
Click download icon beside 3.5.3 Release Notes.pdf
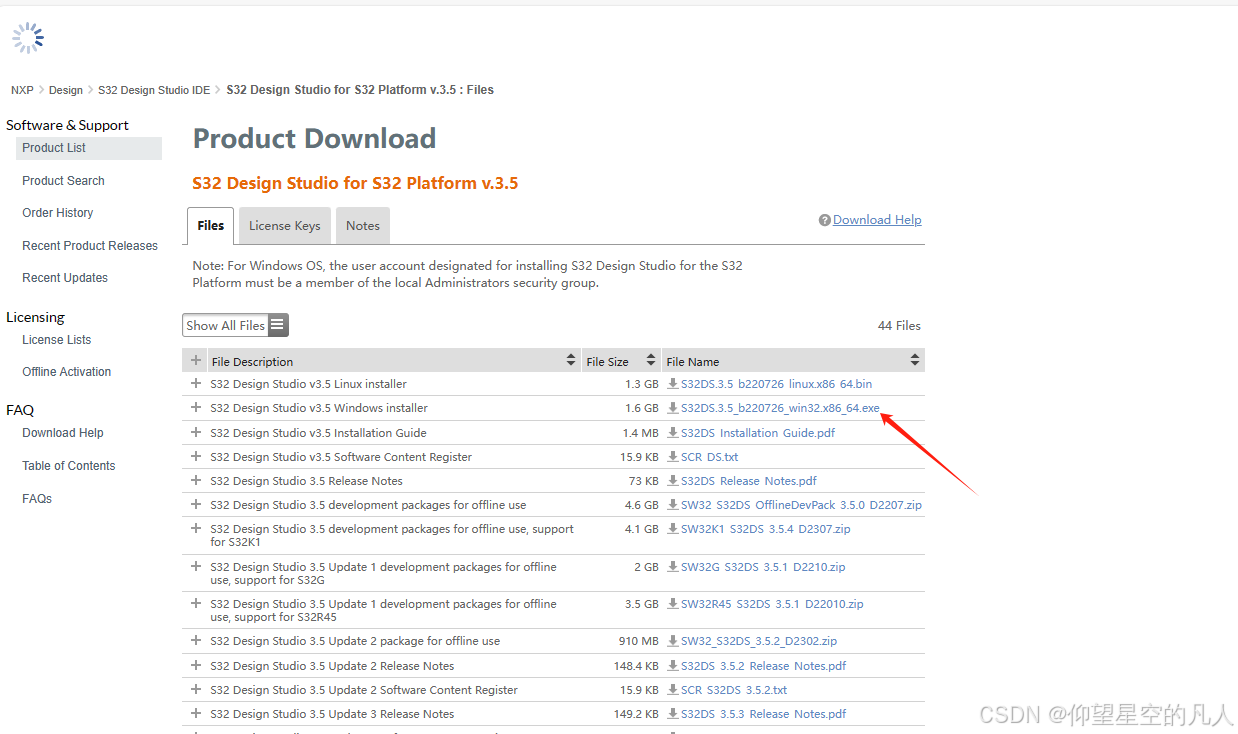[x=673, y=714]
